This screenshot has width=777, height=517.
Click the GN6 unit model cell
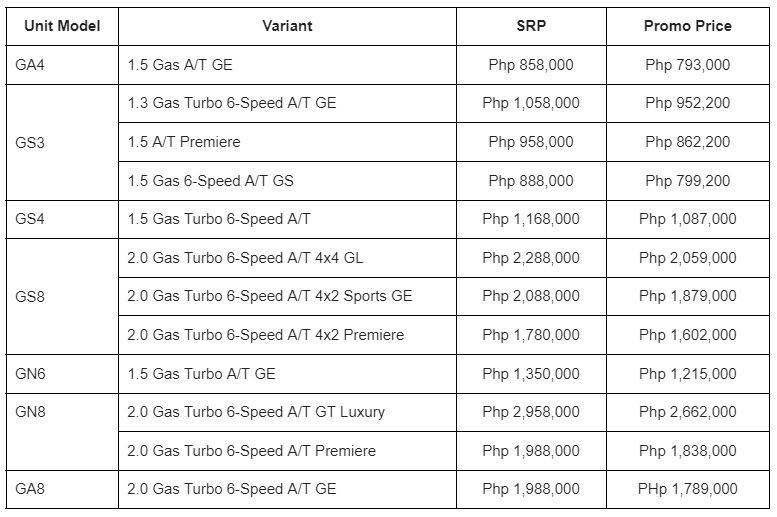[62, 374]
